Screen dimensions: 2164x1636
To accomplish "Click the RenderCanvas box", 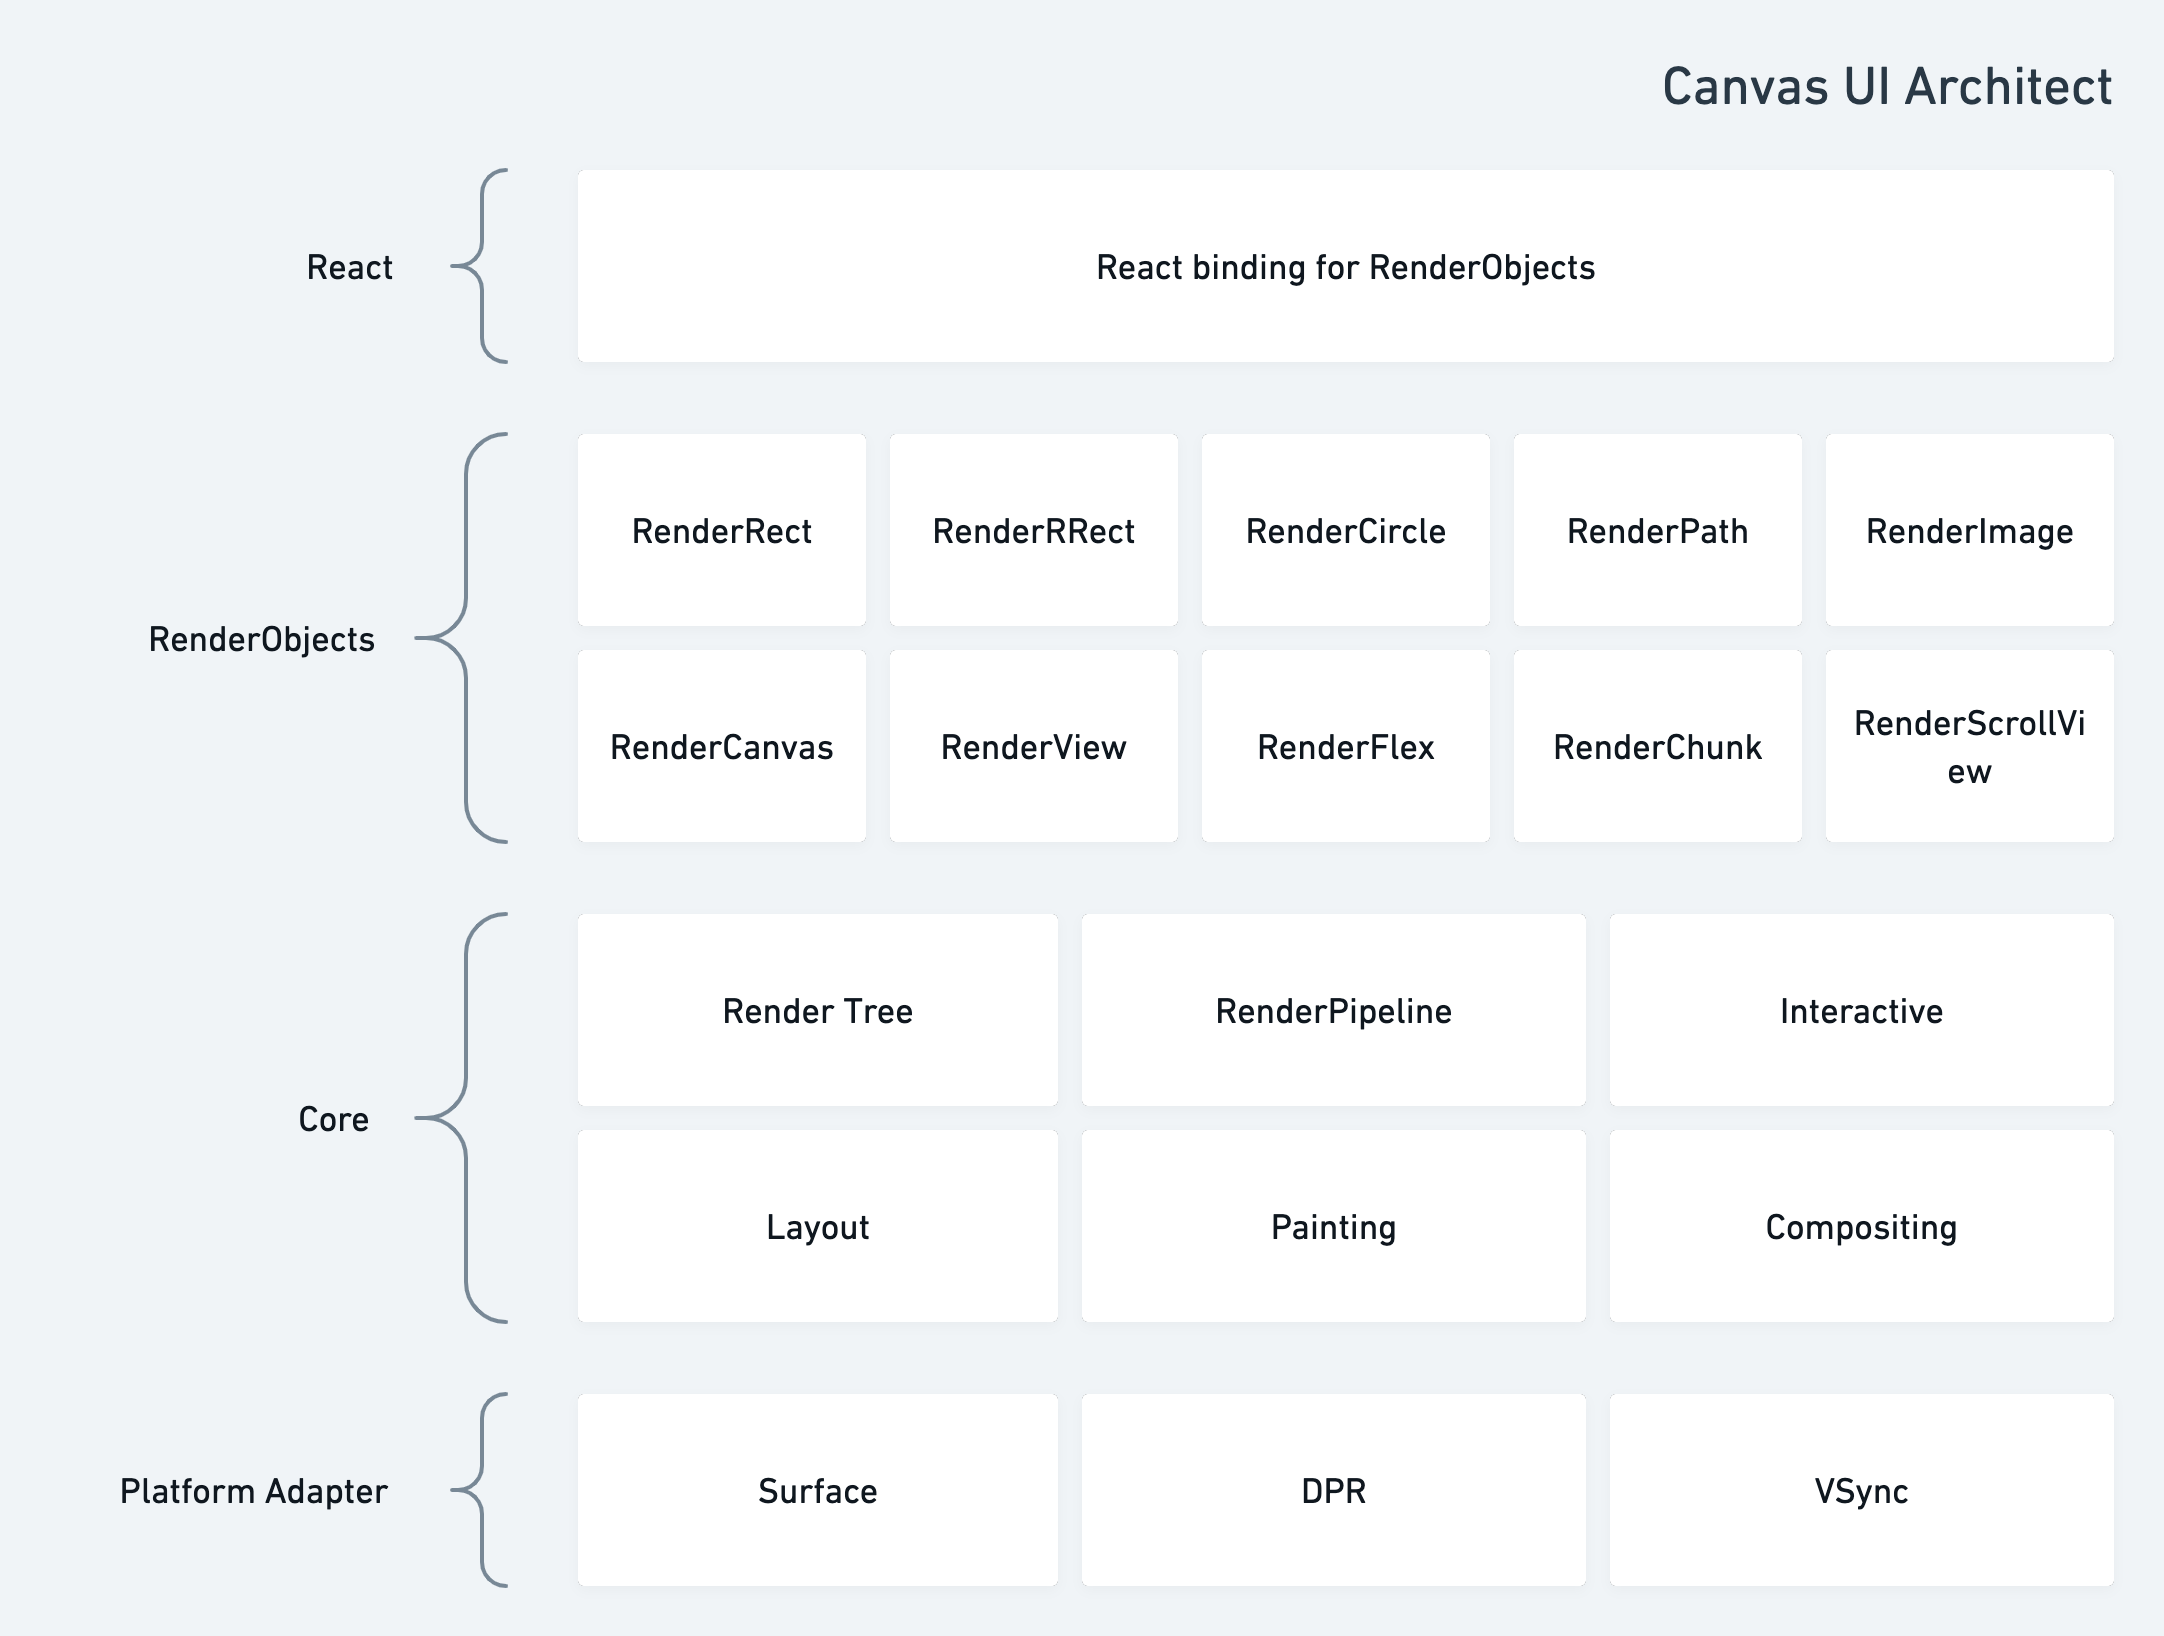I will [x=721, y=746].
